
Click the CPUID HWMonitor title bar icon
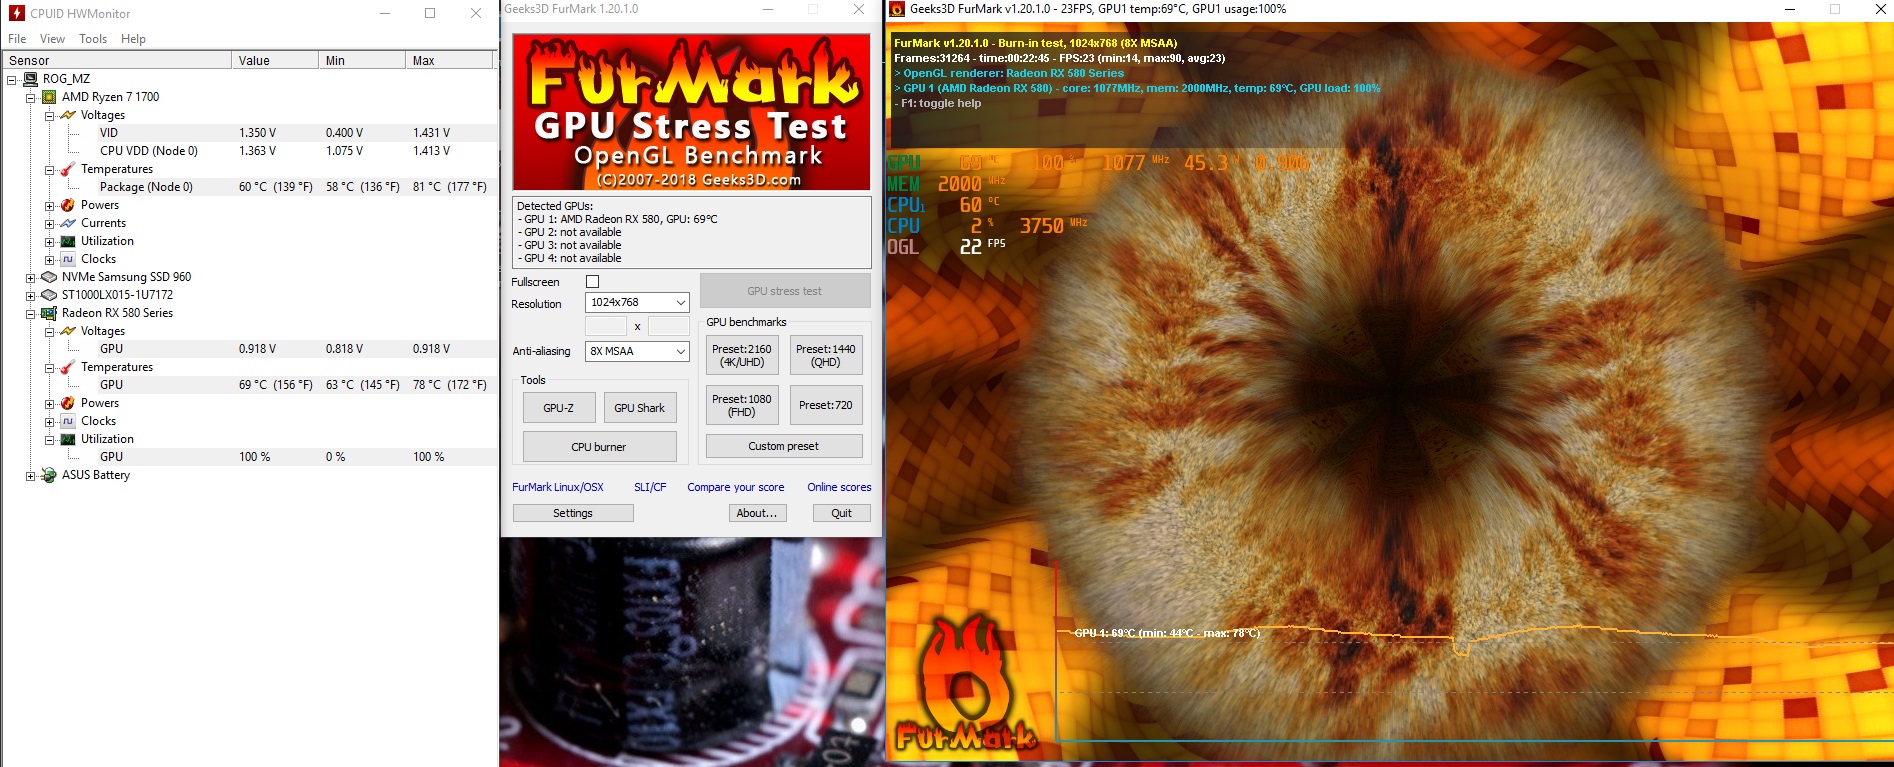pos(16,13)
